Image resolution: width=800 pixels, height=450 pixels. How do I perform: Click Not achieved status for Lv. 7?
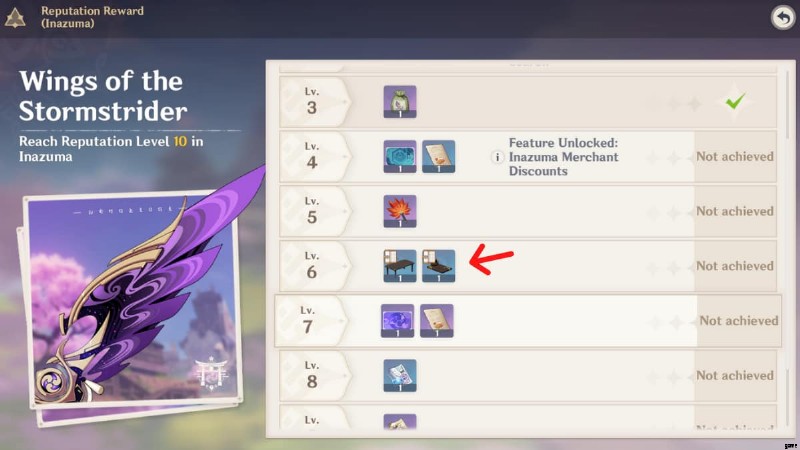(739, 321)
